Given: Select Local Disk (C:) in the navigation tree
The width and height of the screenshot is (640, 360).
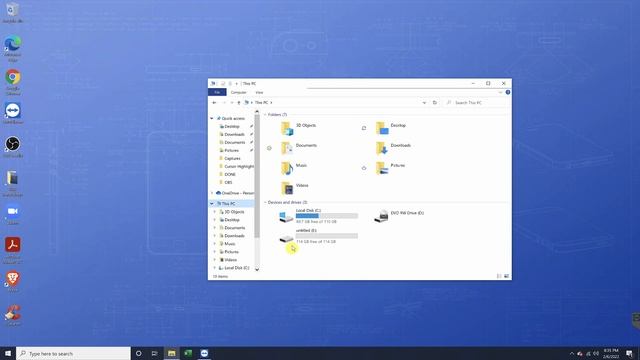Looking at the screenshot, I should click(236, 268).
